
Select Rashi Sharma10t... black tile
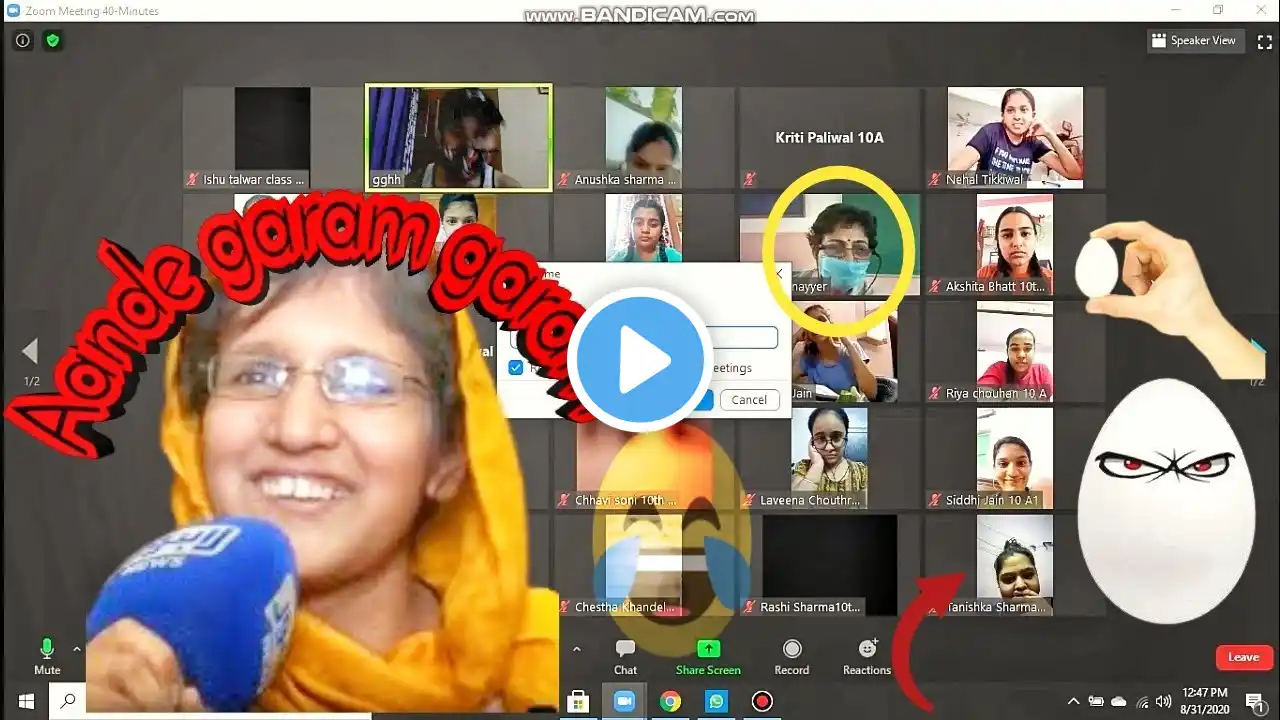pyautogui.click(x=829, y=565)
